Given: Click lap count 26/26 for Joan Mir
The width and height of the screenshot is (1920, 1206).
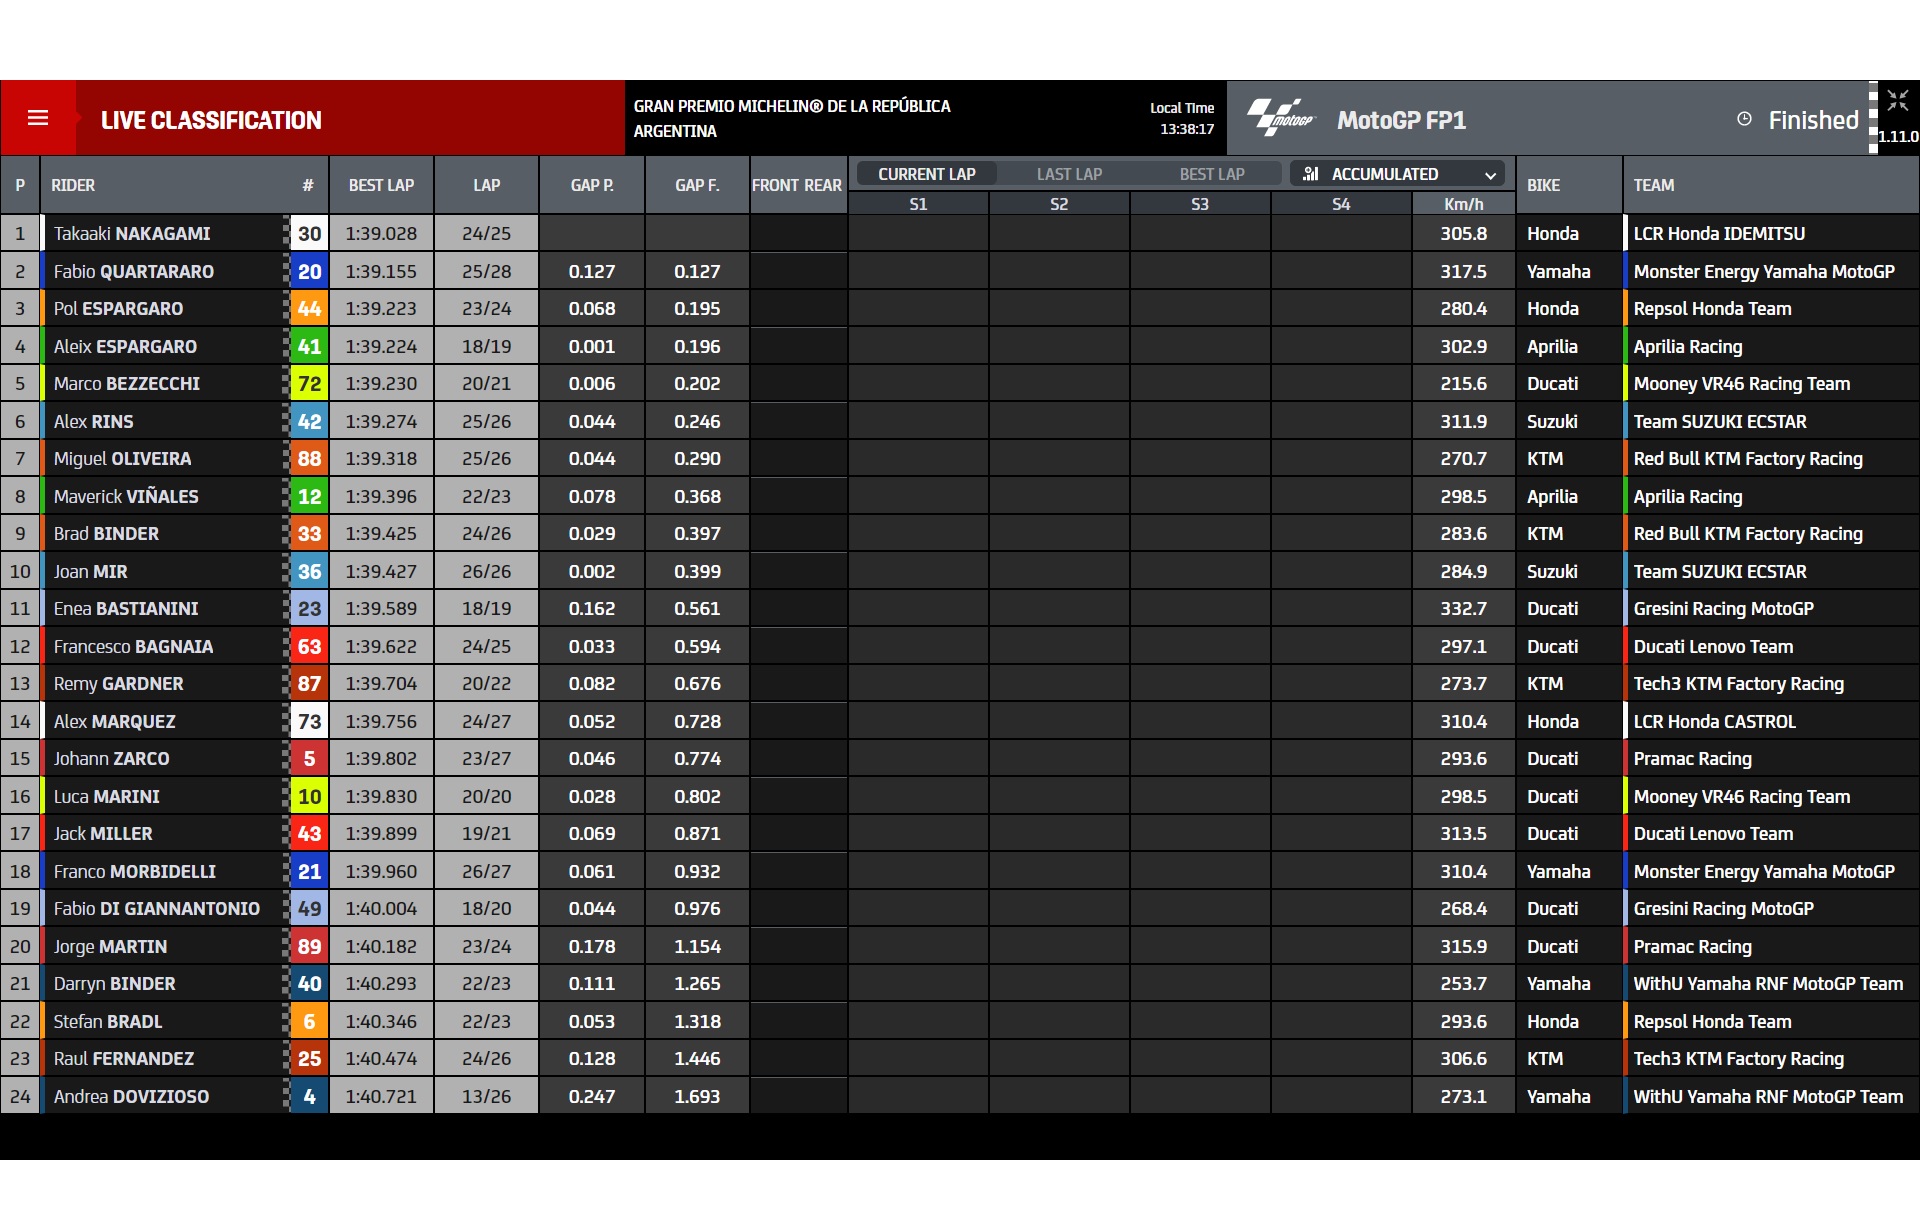Looking at the screenshot, I should [x=486, y=571].
